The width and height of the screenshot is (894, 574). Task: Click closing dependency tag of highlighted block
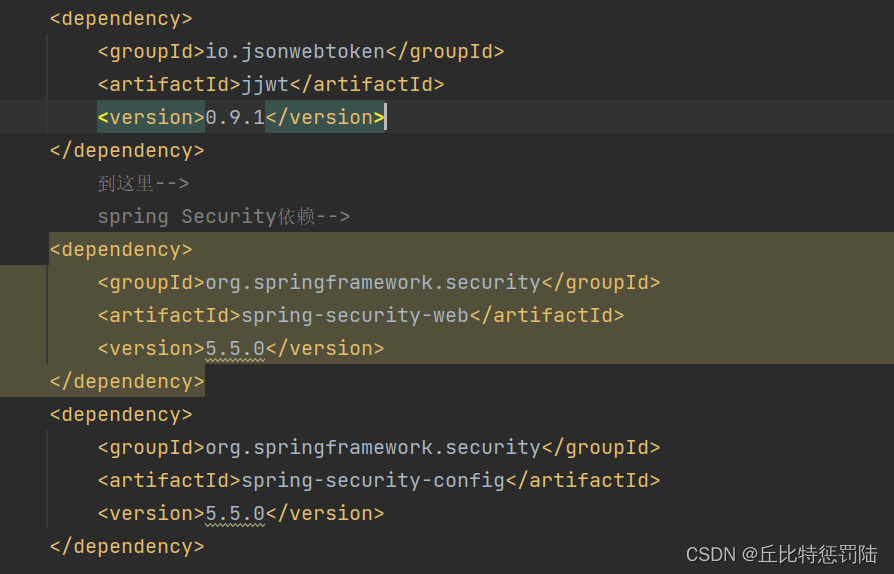127,382
